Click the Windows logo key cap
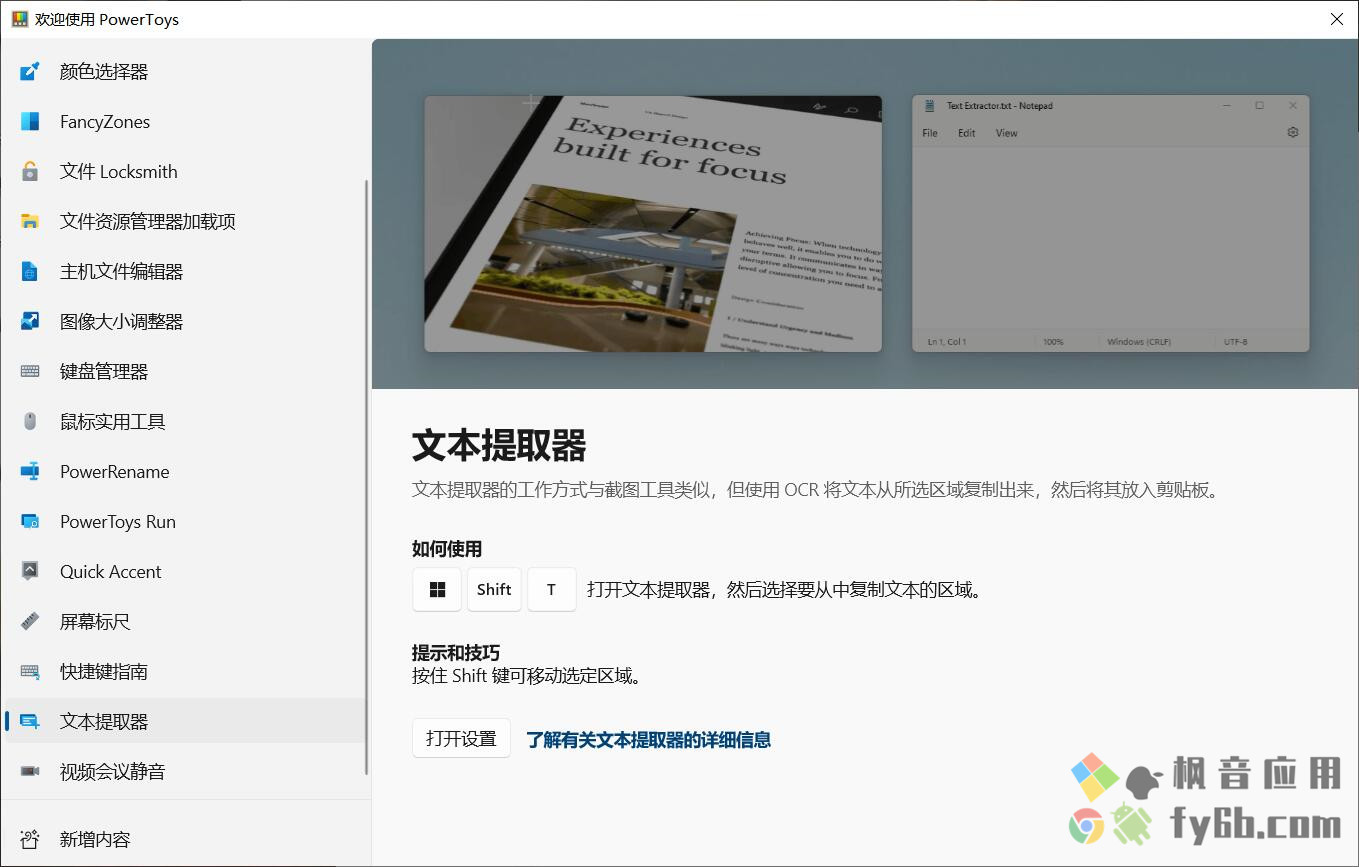Screen dimensions: 1359x867 pyautogui.click(x=437, y=589)
